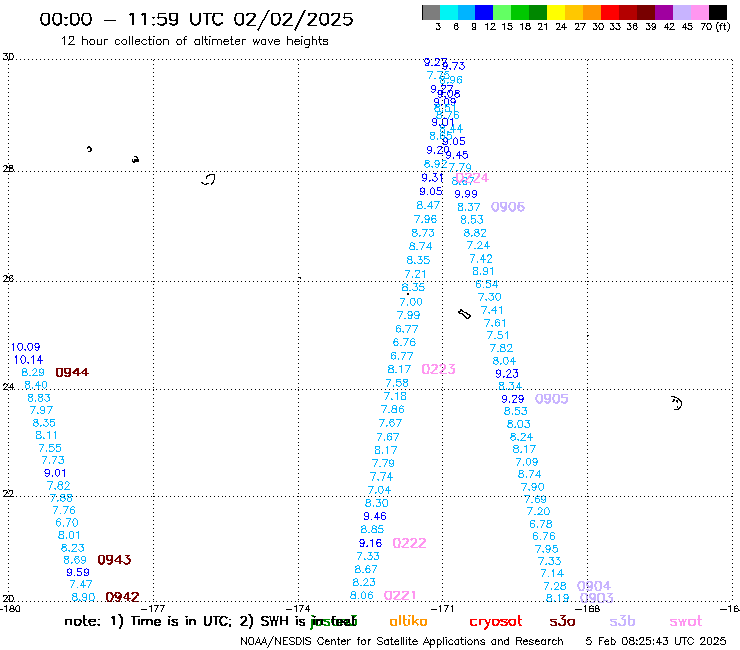Click the wave height value 7.04

379,490
